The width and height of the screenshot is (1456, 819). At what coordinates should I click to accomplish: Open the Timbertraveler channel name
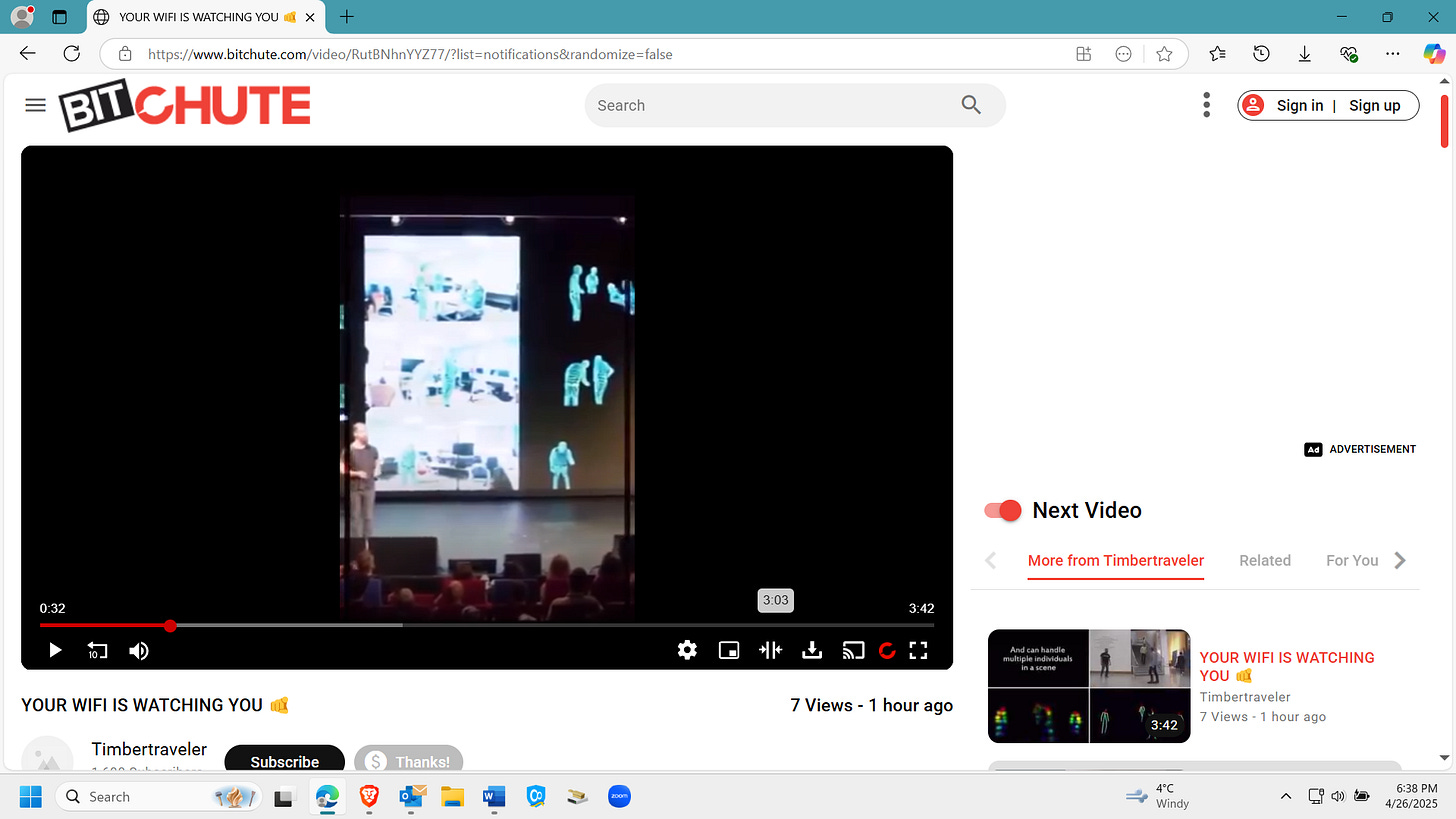coord(149,749)
